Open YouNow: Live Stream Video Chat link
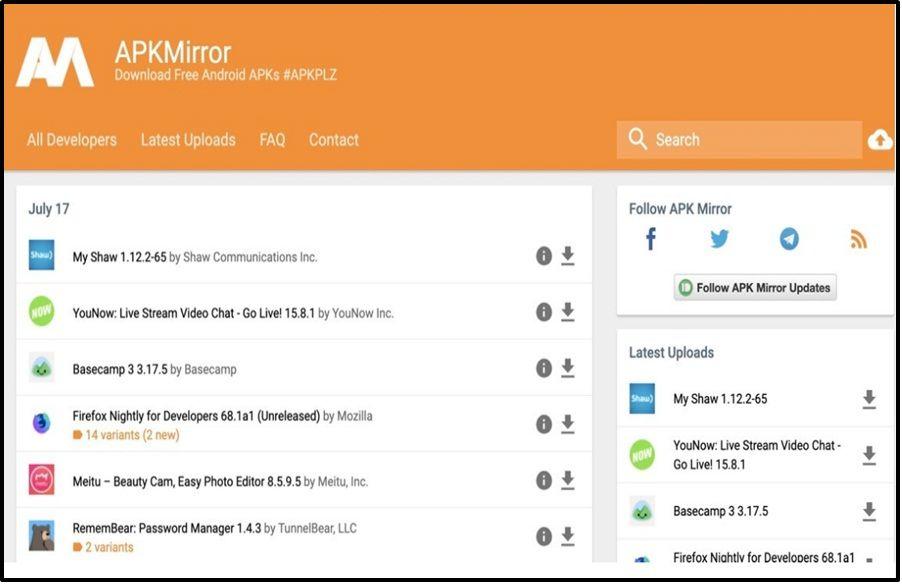This screenshot has width=902, height=585. tap(194, 313)
